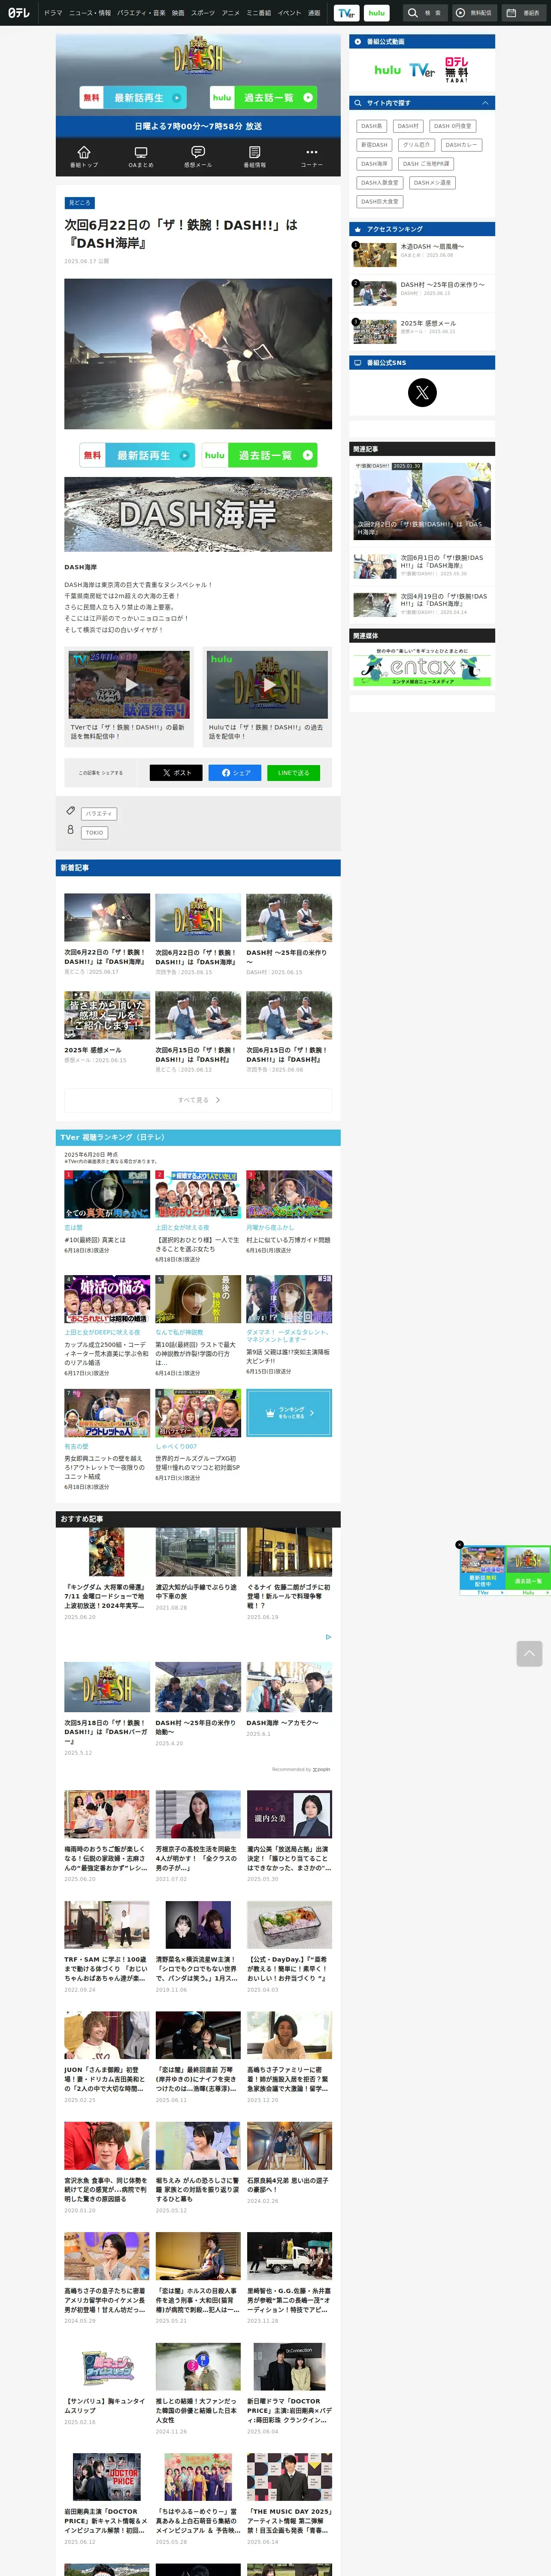Share article with Facebook シェア button
551x2576 pixels.
[235, 772]
